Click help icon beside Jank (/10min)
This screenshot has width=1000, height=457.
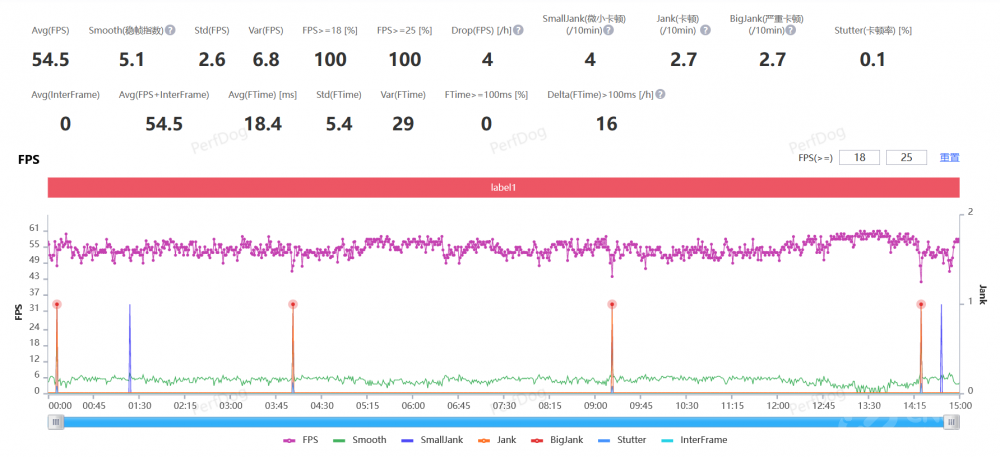point(705,30)
